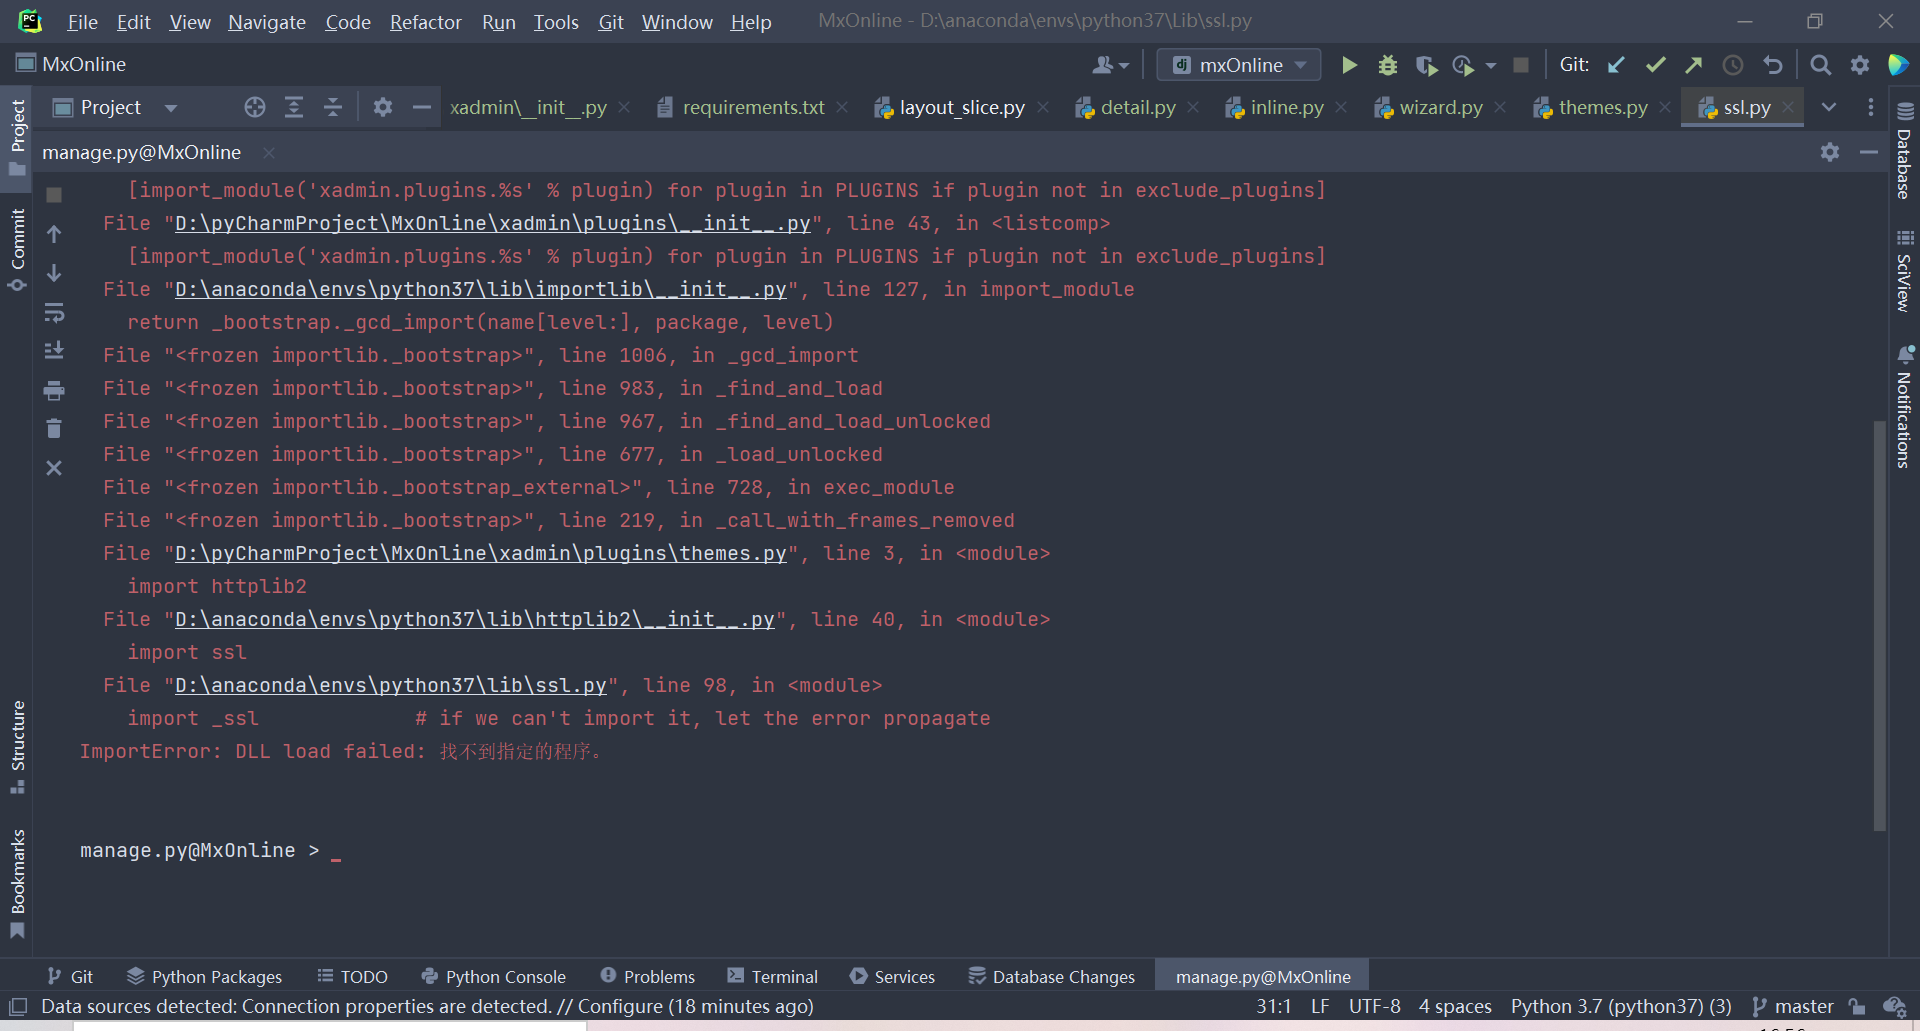Open Python 3.7 interpreter selector
Screen dimensions: 1920x1031
point(1621,1006)
